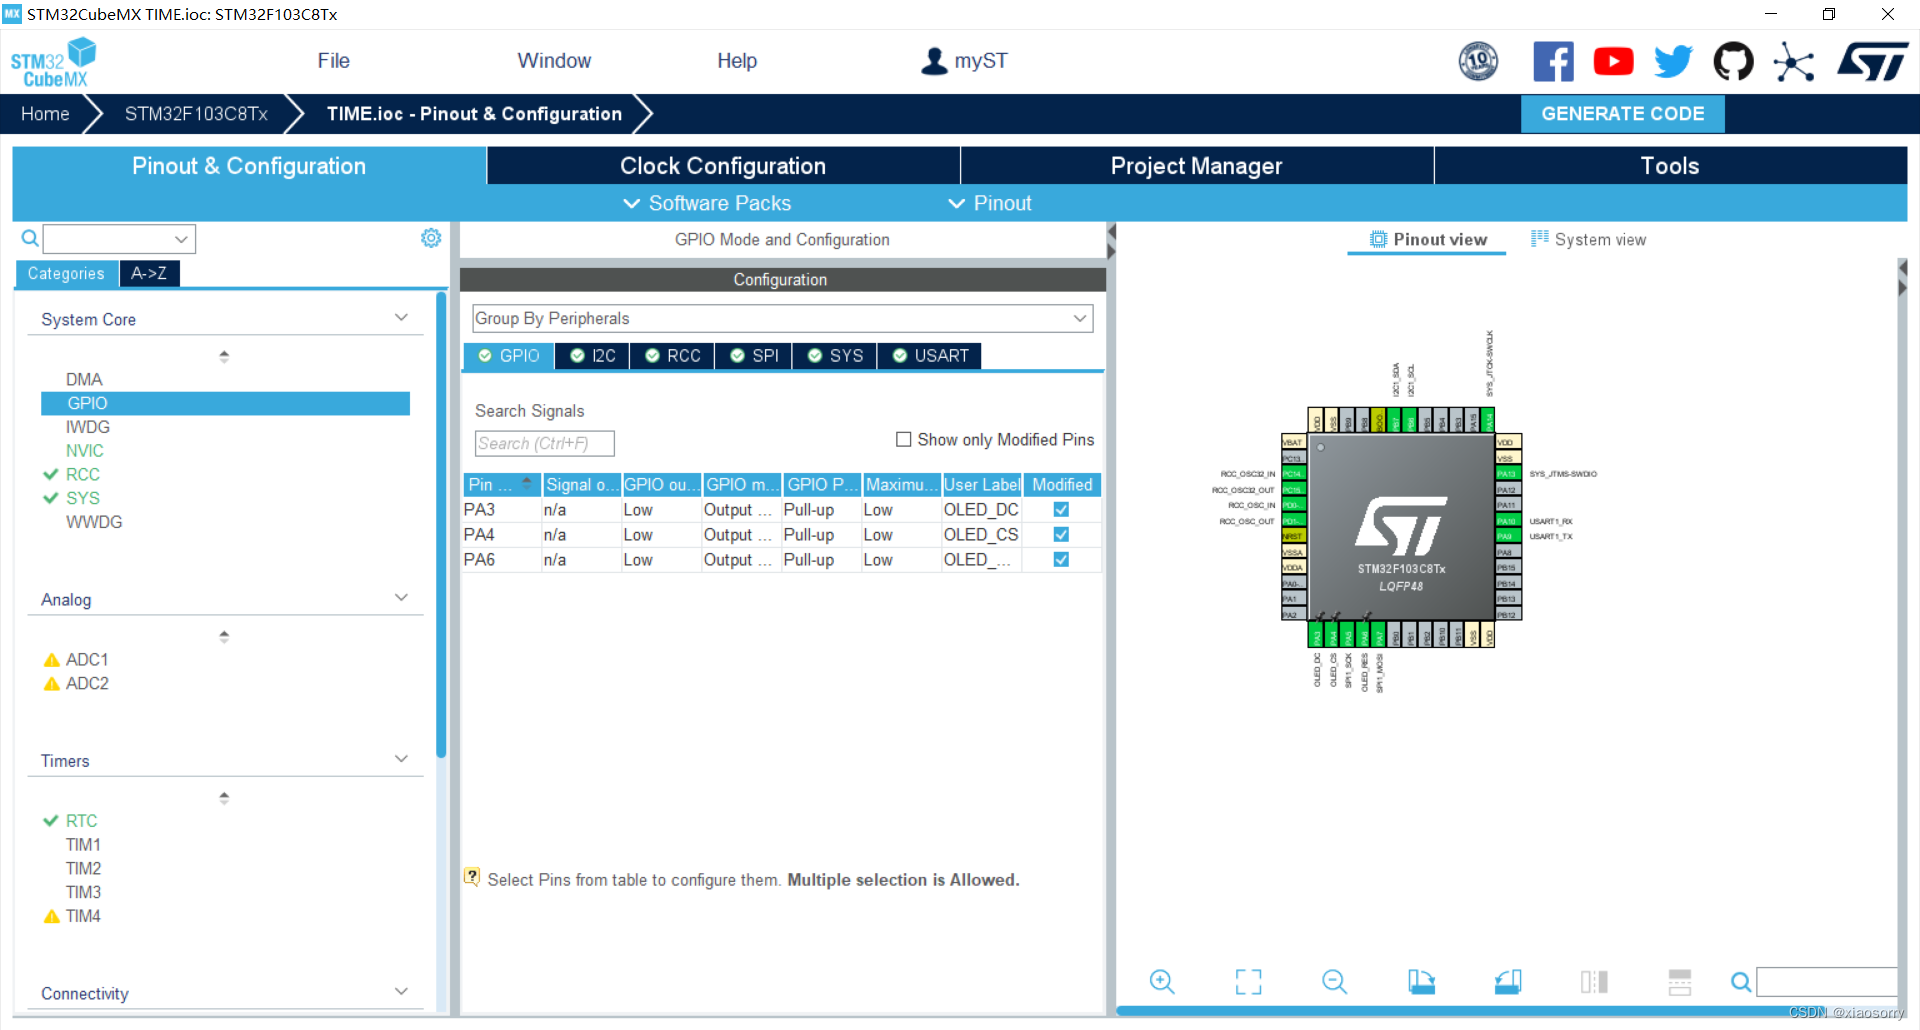Open the Group By Peripherals dropdown
Screen dimensions: 1920x1030
pos(782,318)
